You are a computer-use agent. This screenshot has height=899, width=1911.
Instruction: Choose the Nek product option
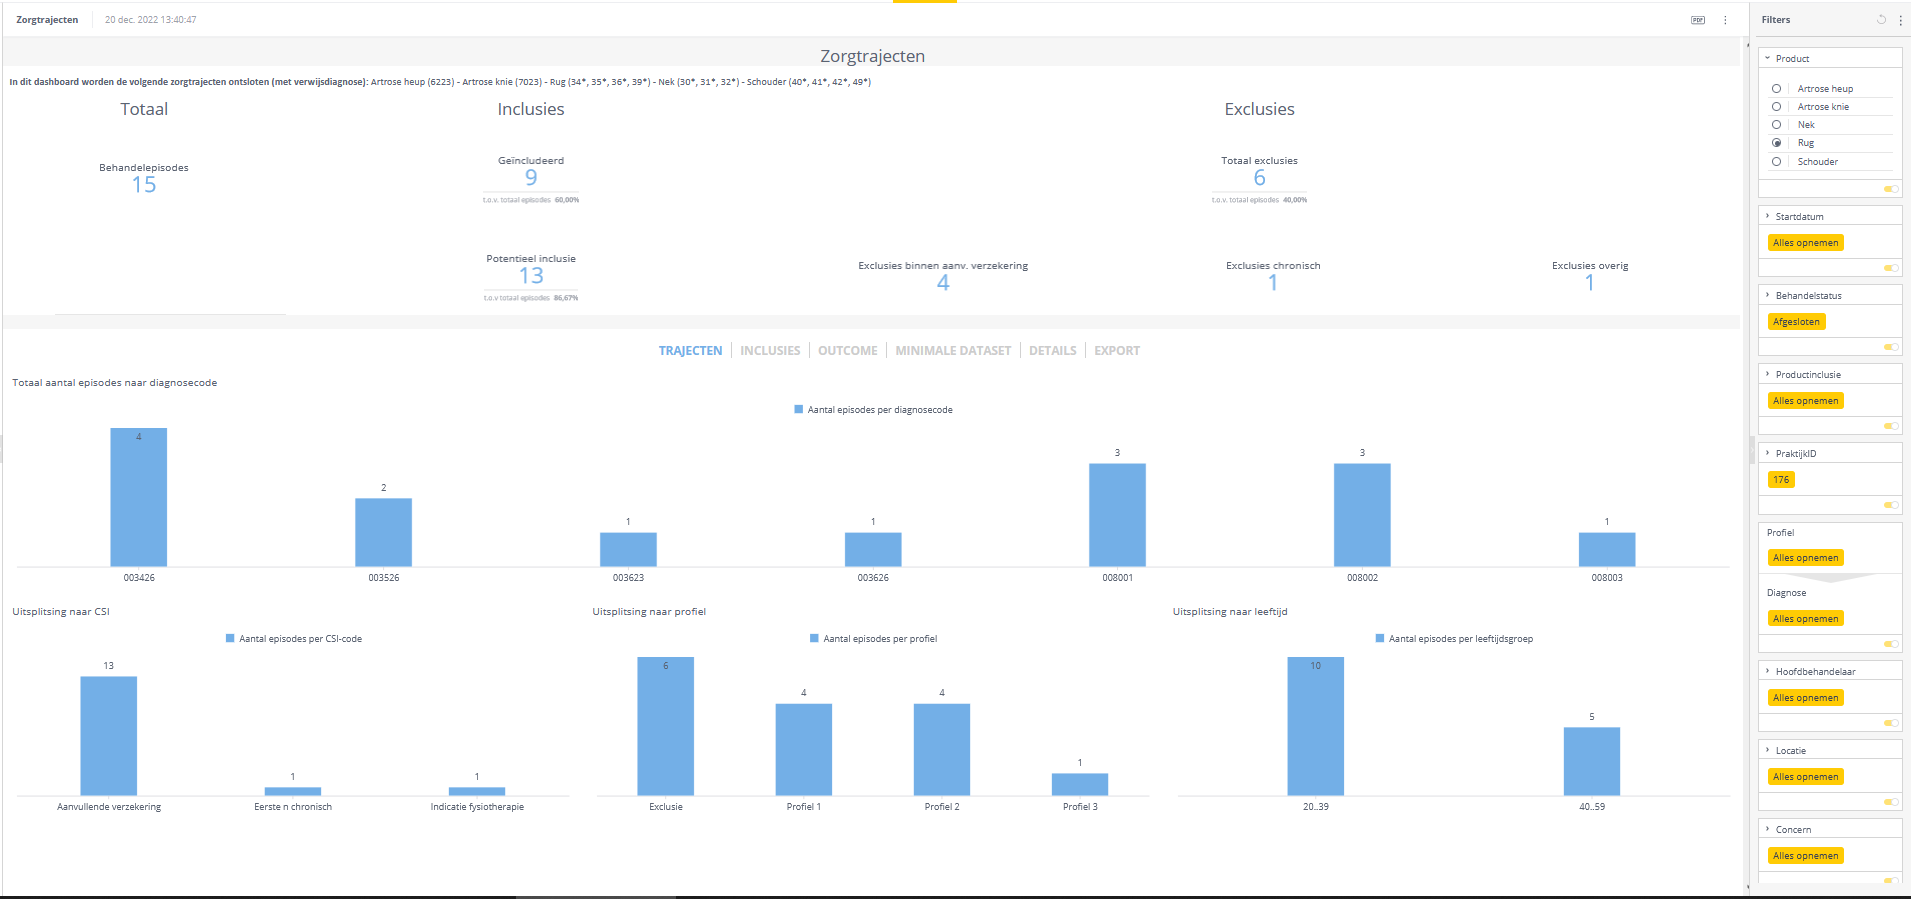[x=1777, y=125]
